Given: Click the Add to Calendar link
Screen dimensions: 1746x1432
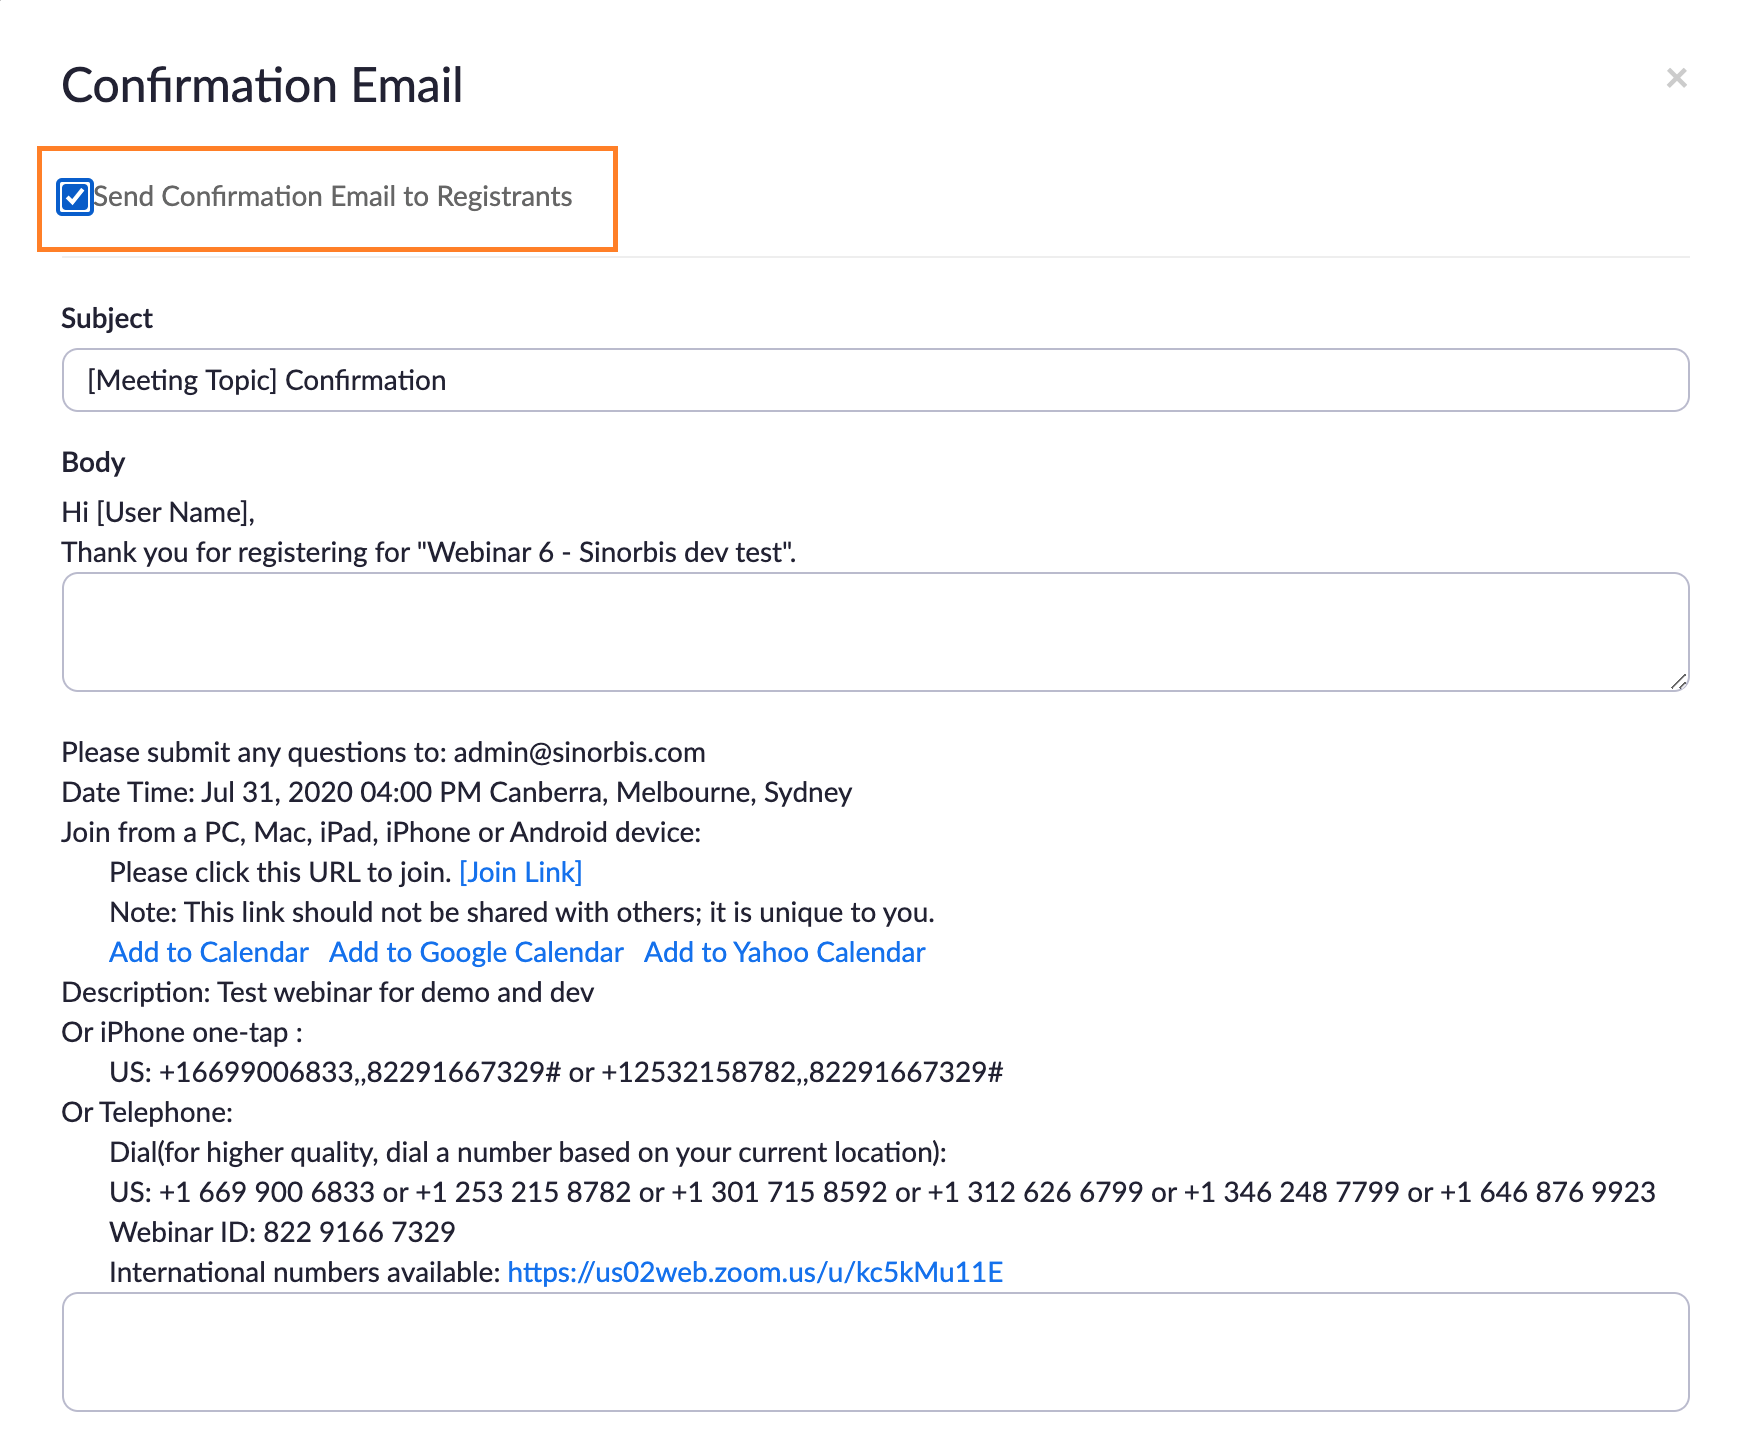Looking at the screenshot, I should point(208,951).
